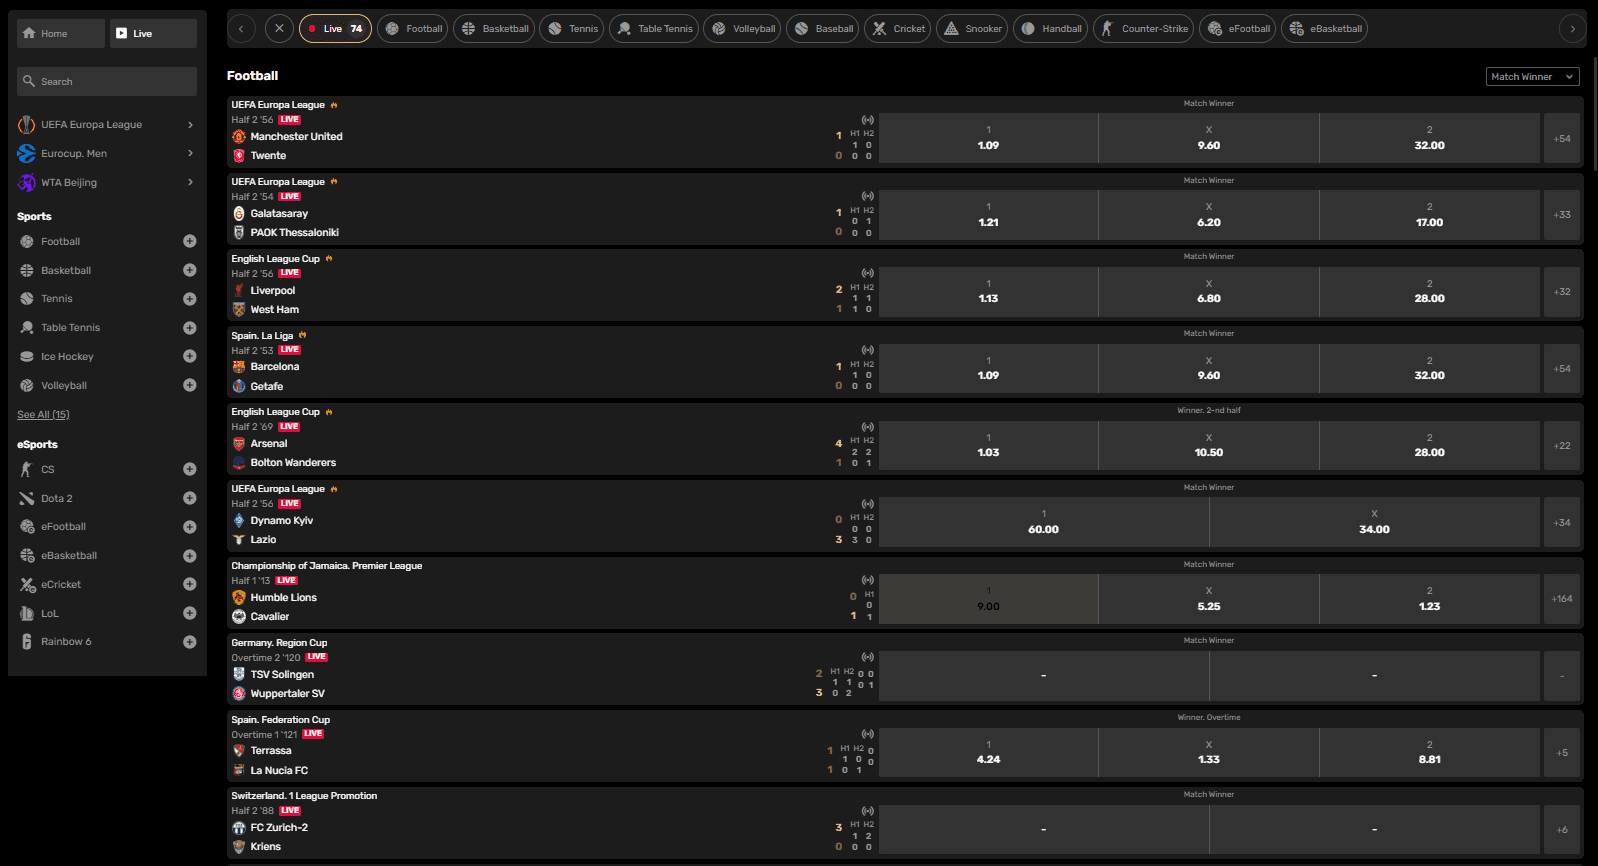Image resolution: width=1598 pixels, height=866 pixels.
Task: Bet on Dynamo Kyiv win at 60.00
Action: (x=1044, y=522)
